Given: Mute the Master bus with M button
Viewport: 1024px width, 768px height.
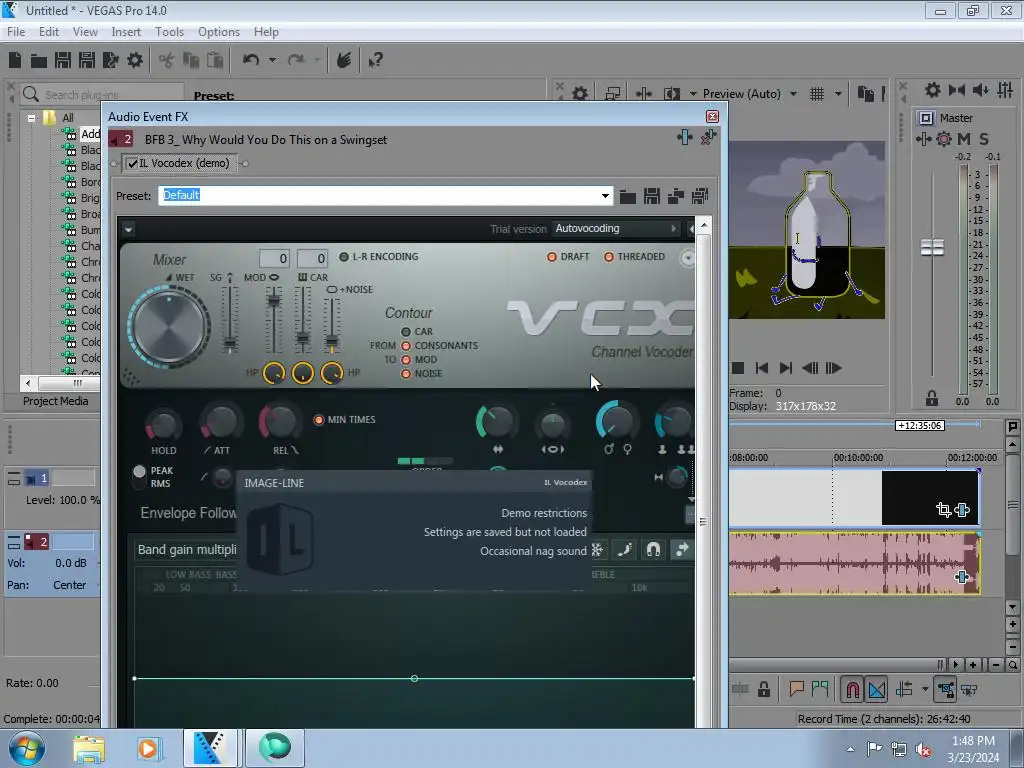Looking at the screenshot, I should [x=963, y=138].
